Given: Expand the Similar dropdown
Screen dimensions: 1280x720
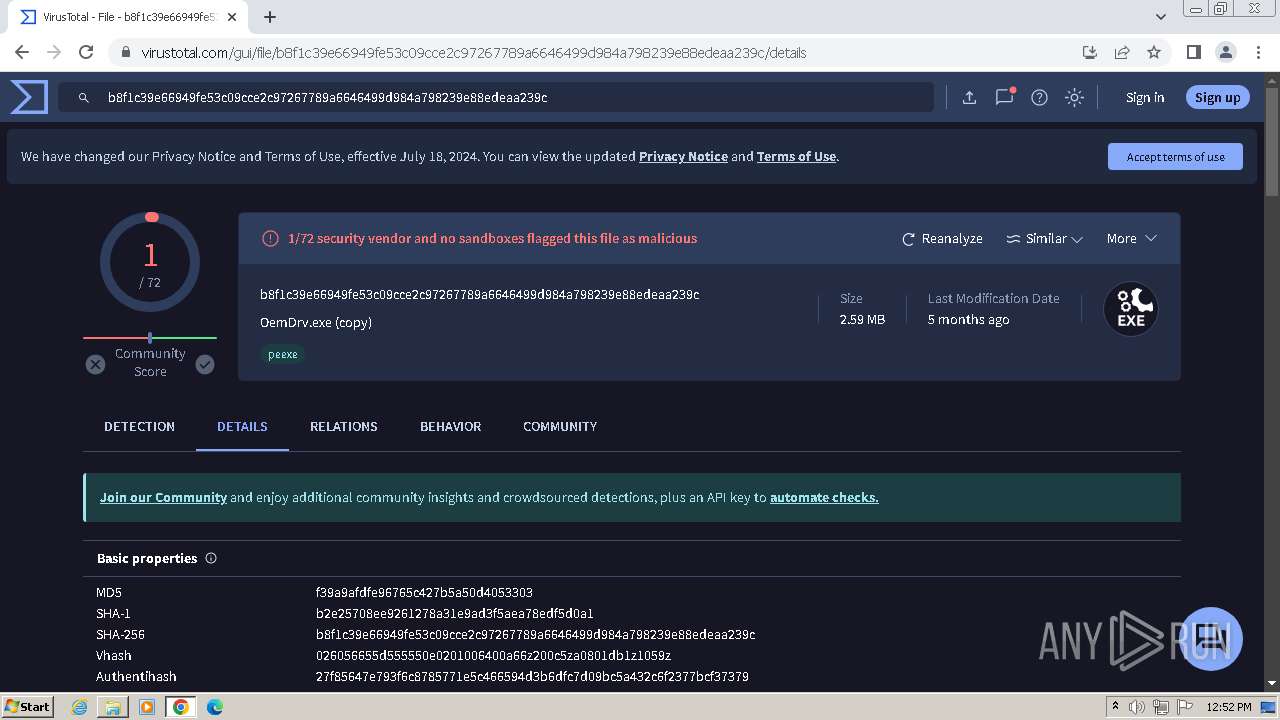Looking at the screenshot, I should pos(1045,238).
